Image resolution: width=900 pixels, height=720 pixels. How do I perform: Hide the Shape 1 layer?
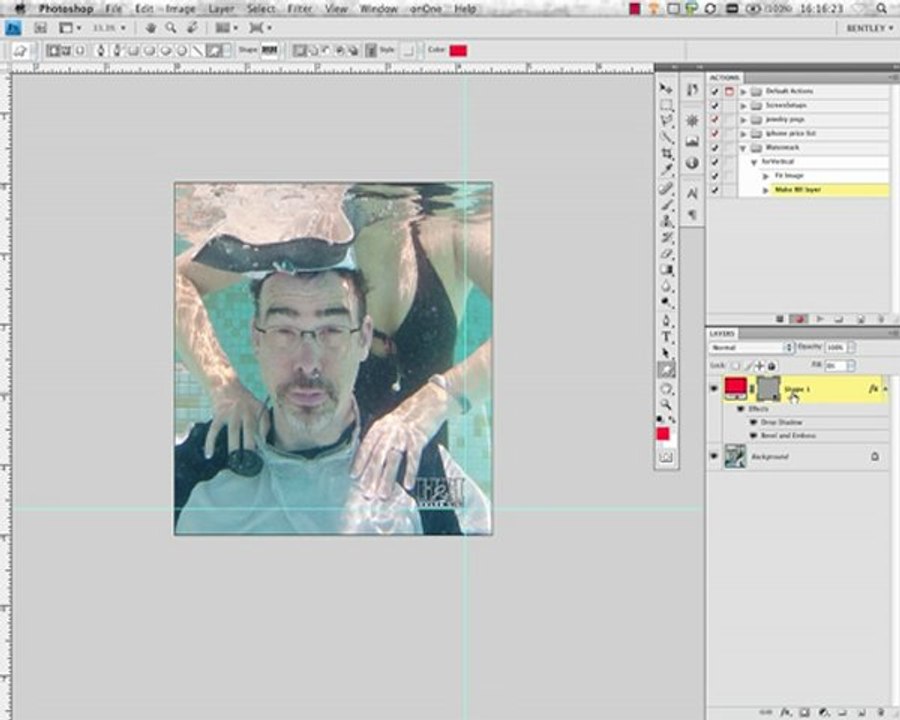[x=714, y=389]
